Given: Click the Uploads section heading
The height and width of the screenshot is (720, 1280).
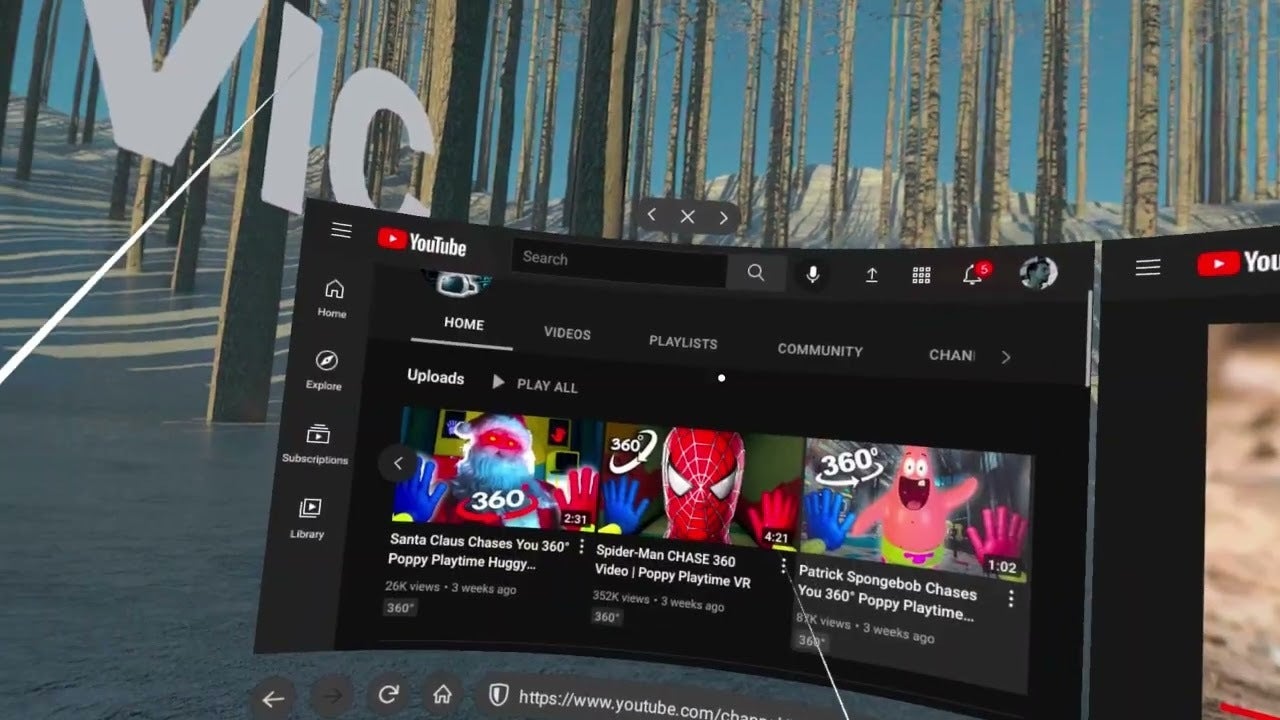Looking at the screenshot, I should pyautogui.click(x=436, y=377).
